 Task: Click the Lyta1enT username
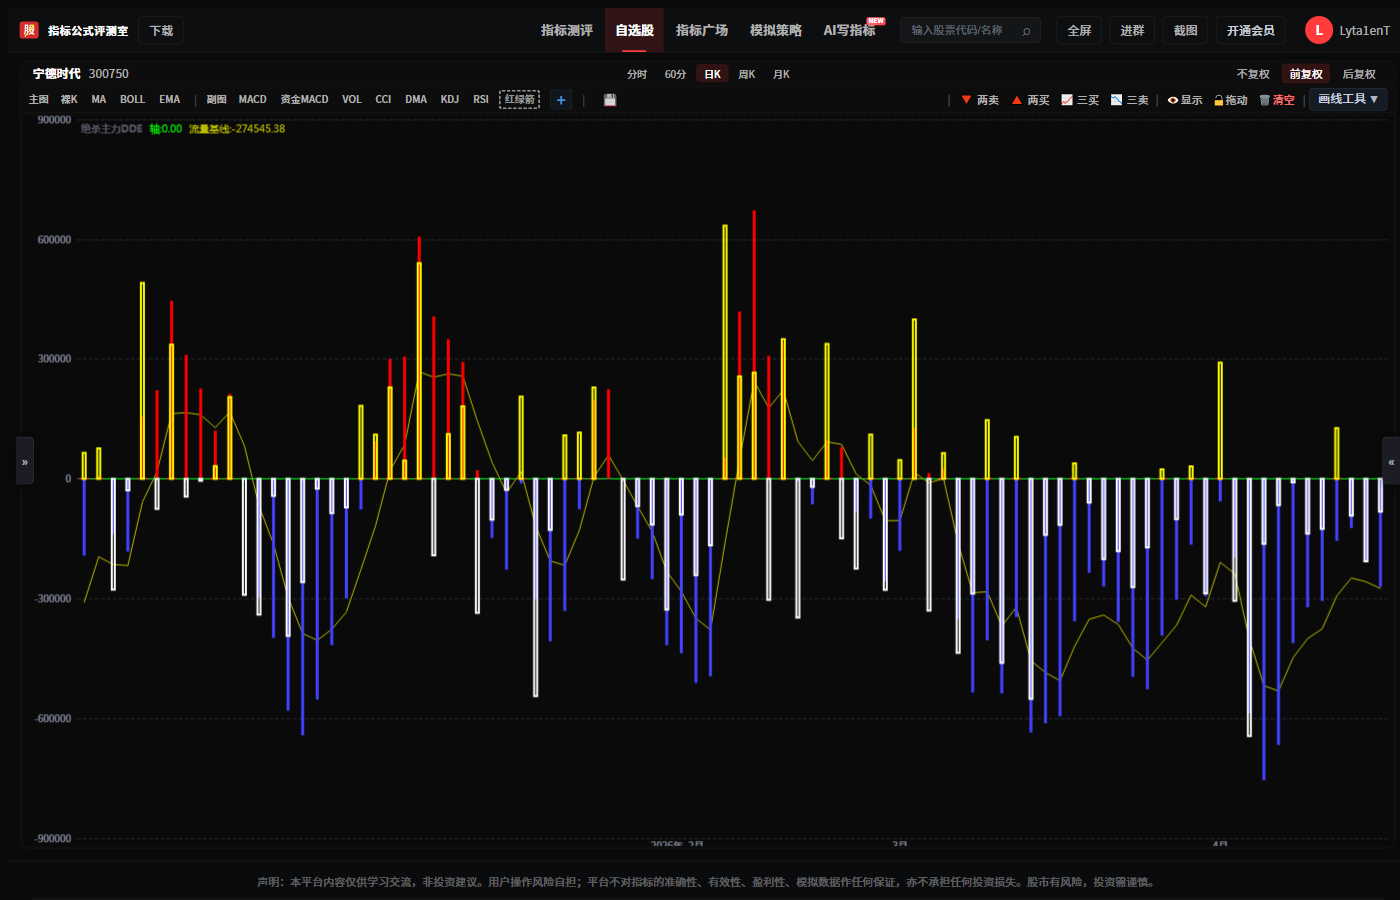[1364, 31]
